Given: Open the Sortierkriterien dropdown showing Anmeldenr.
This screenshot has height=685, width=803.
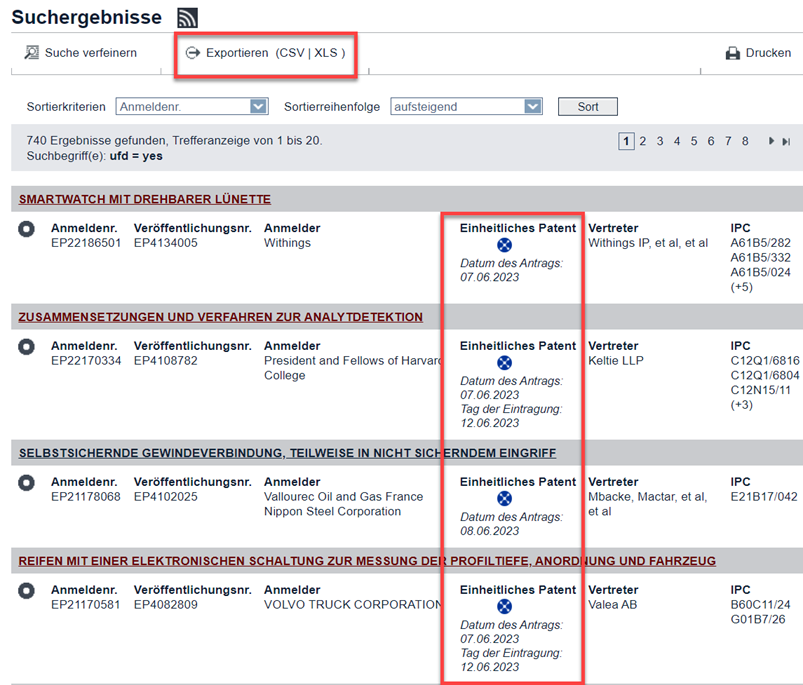Looking at the screenshot, I should point(192,106).
